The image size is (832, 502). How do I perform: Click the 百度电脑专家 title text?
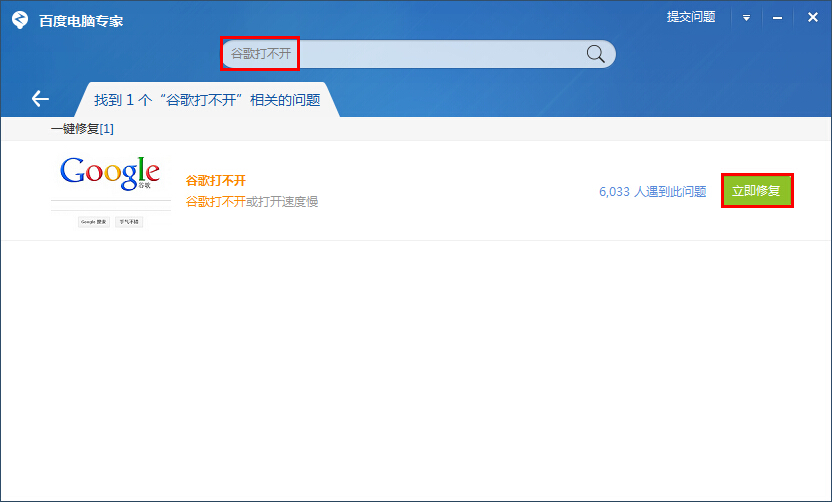click(81, 21)
